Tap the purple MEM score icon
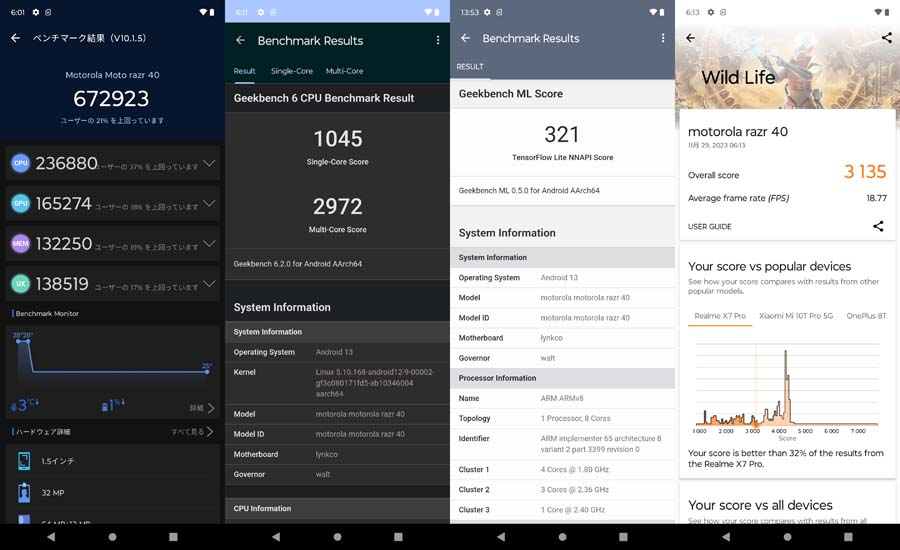Viewport: 900px width, 550px height. pyautogui.click(x=21, y=243)
